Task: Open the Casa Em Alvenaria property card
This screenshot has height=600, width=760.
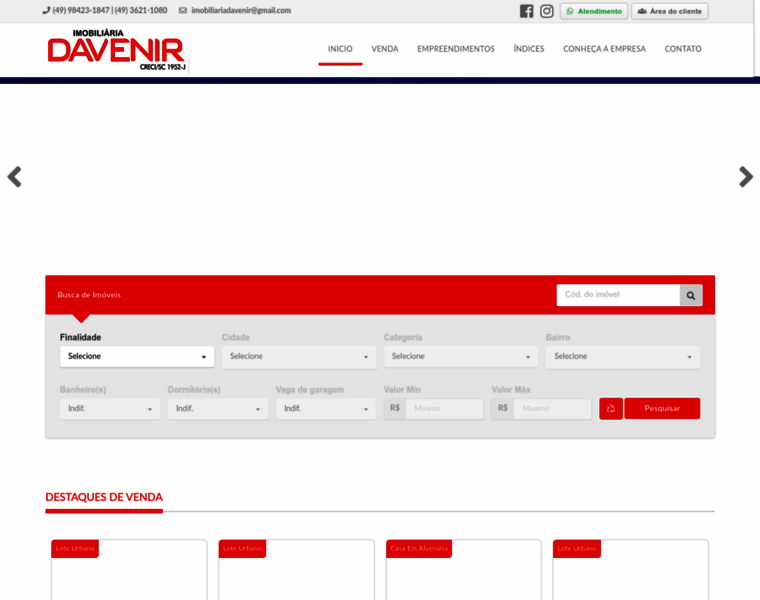Action: [463, 569]
